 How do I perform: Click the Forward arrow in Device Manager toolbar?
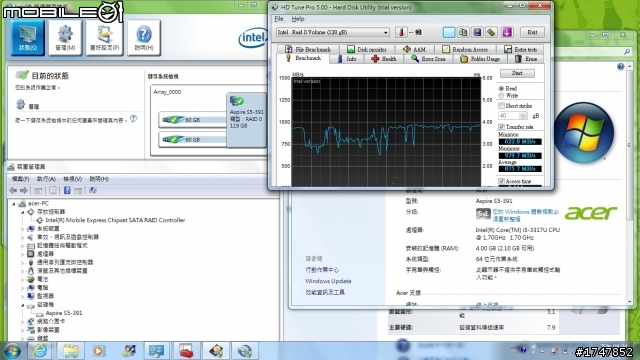[24, 191]
